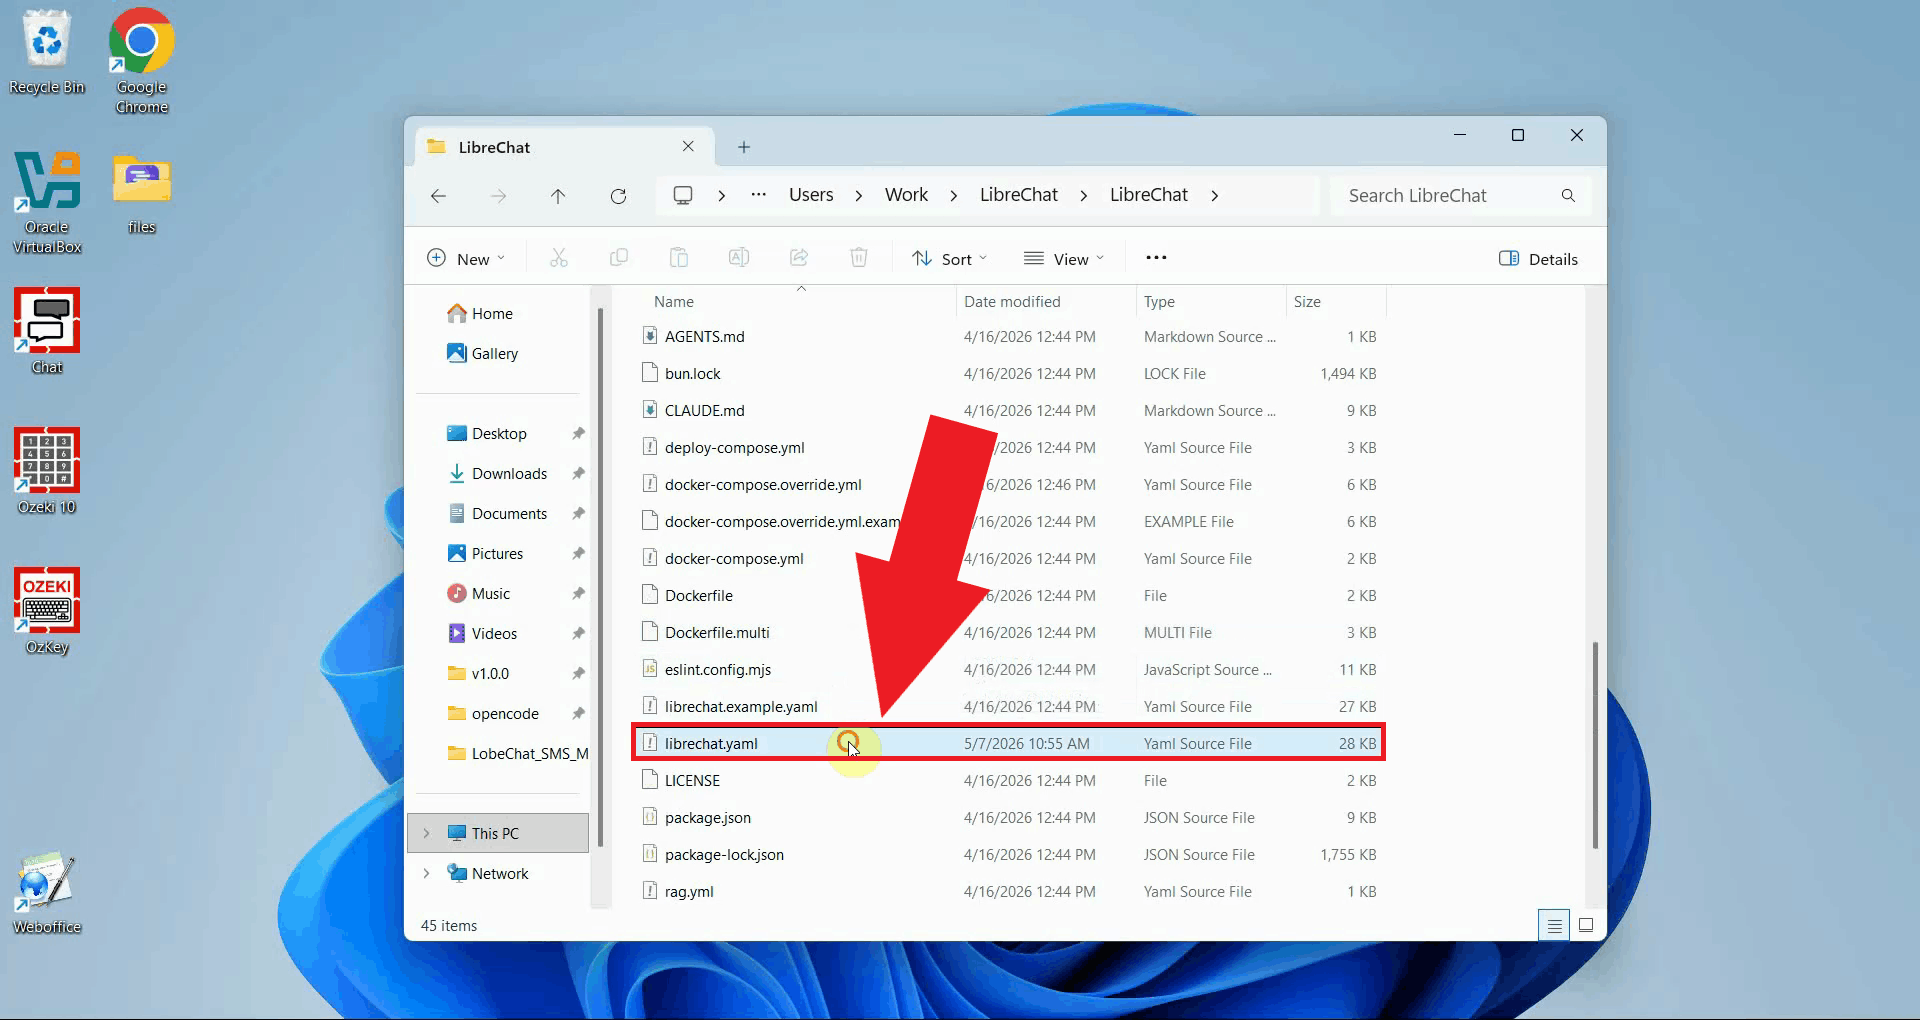This screenshot has width=1920, height=1020.
Task: Add a new tab with plus
Action: [744, 147]
